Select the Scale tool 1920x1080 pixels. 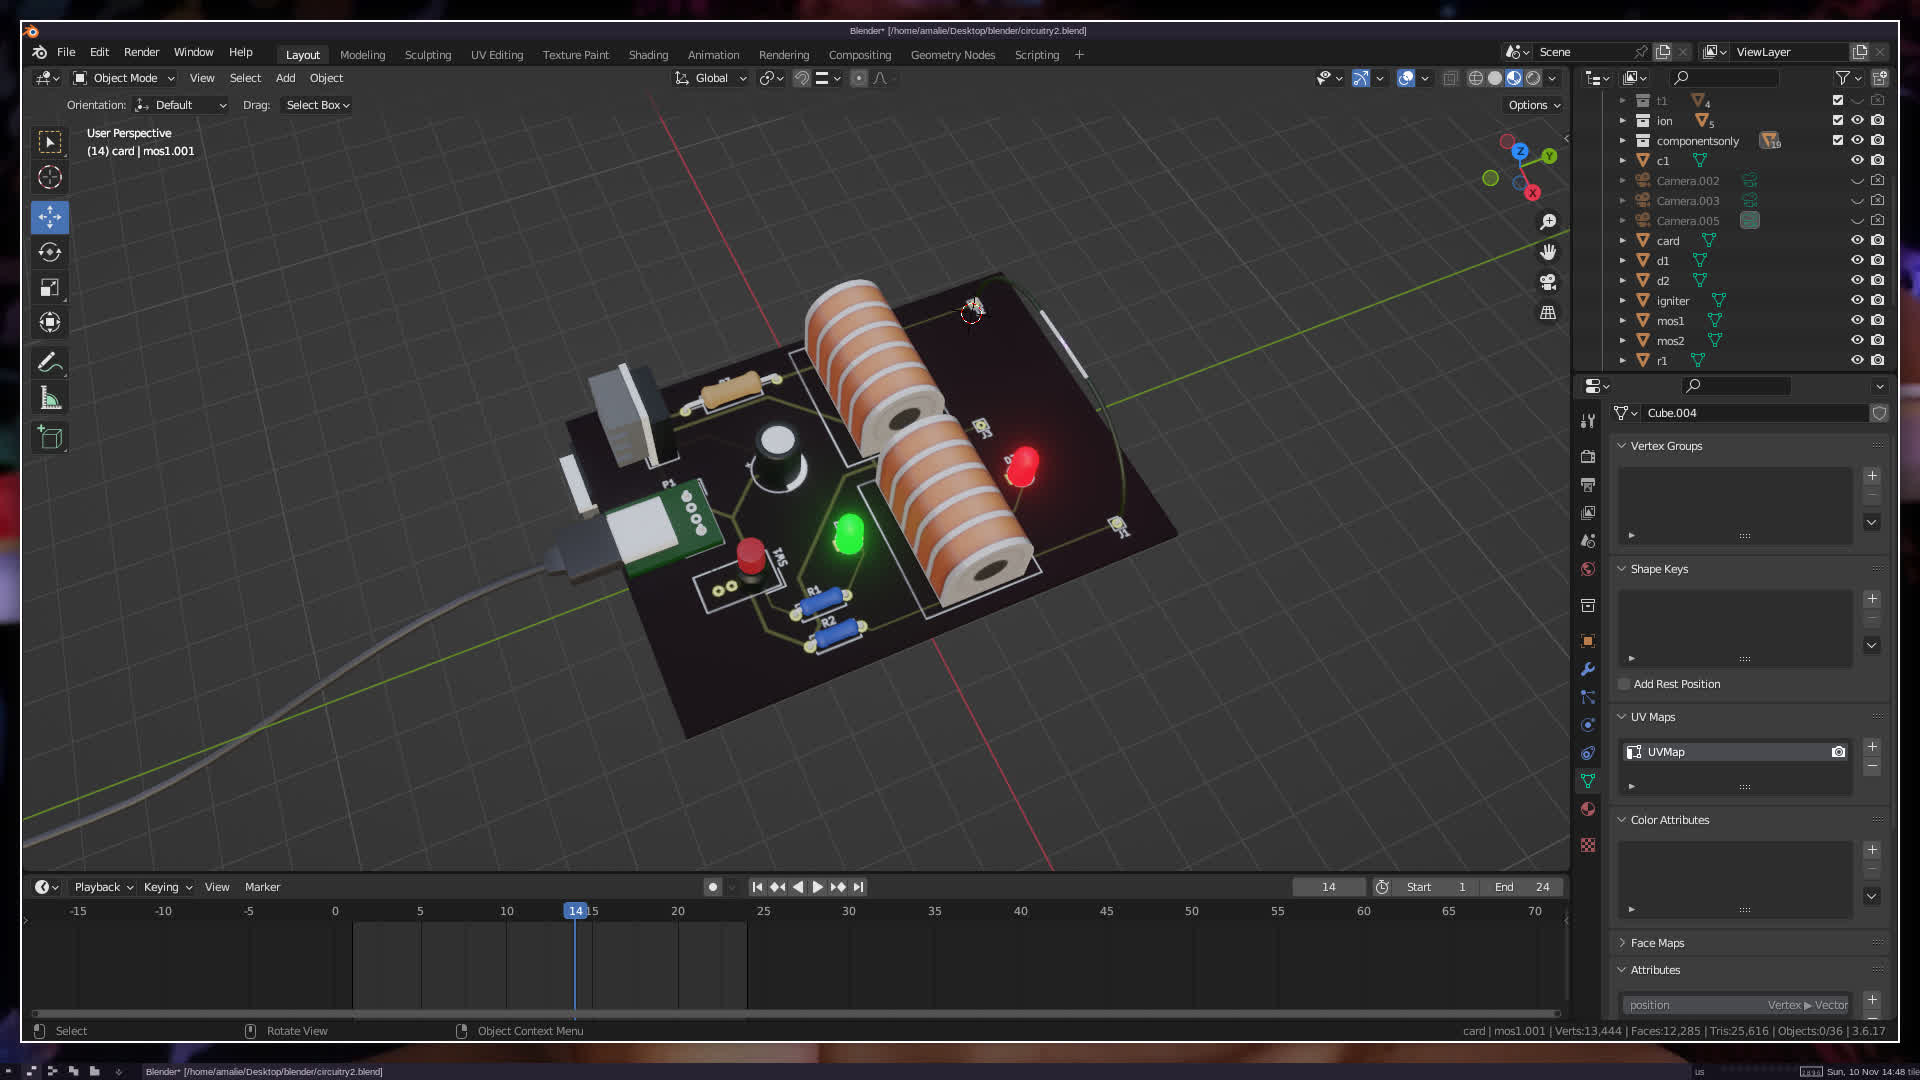pos(50,288)
